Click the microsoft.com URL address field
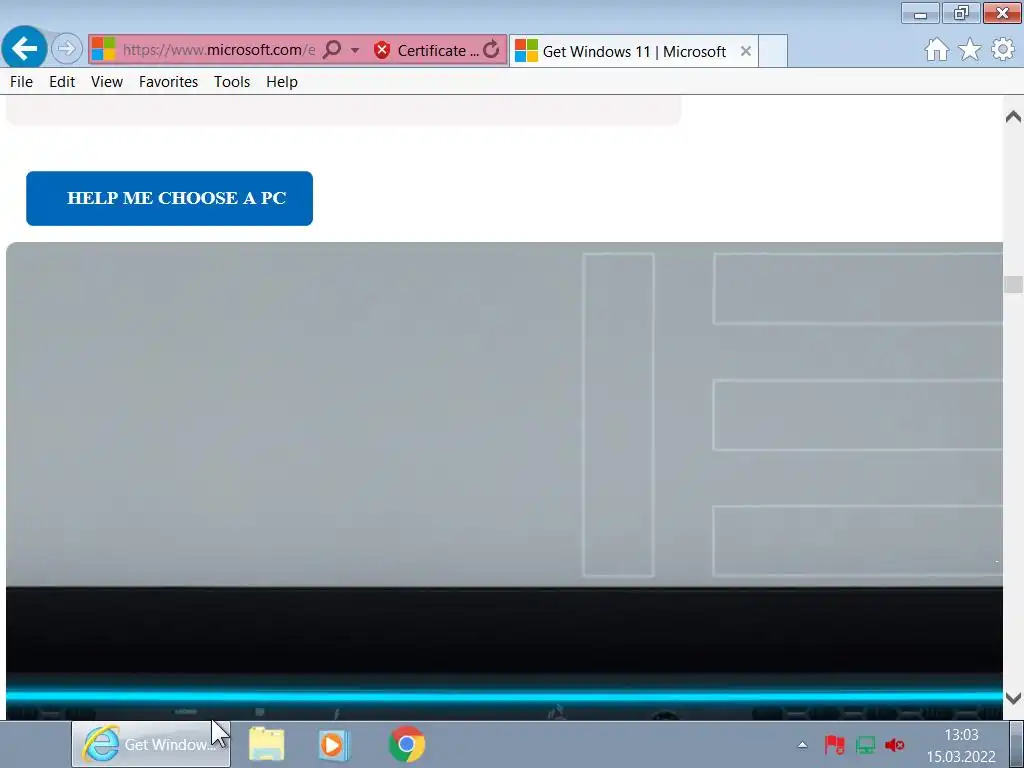The height and width of the screenshot is (768, 1024). [219, 50]
